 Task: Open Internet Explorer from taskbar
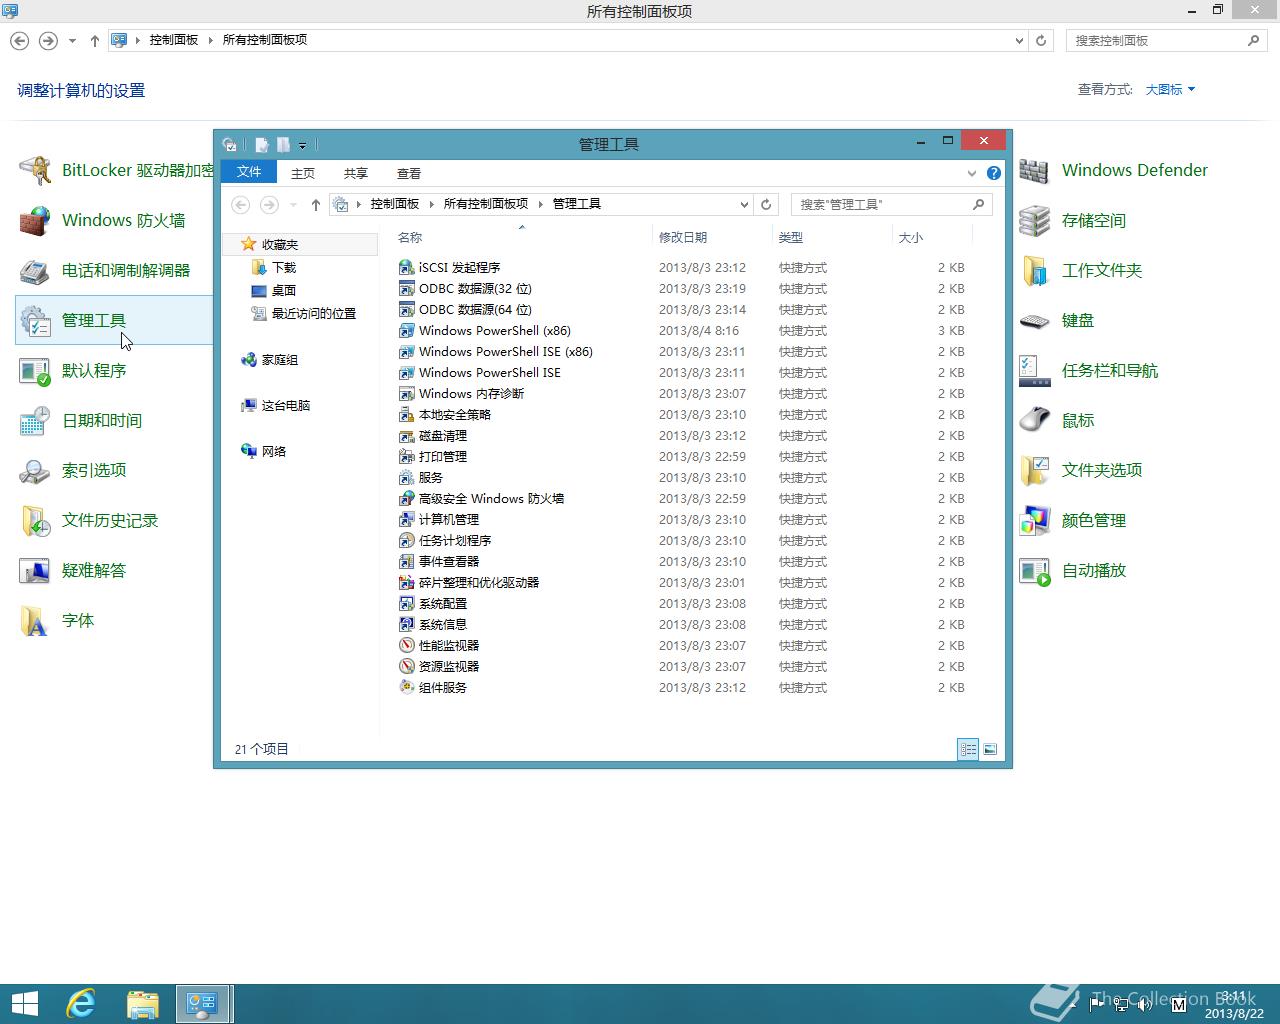point(81,1003)
